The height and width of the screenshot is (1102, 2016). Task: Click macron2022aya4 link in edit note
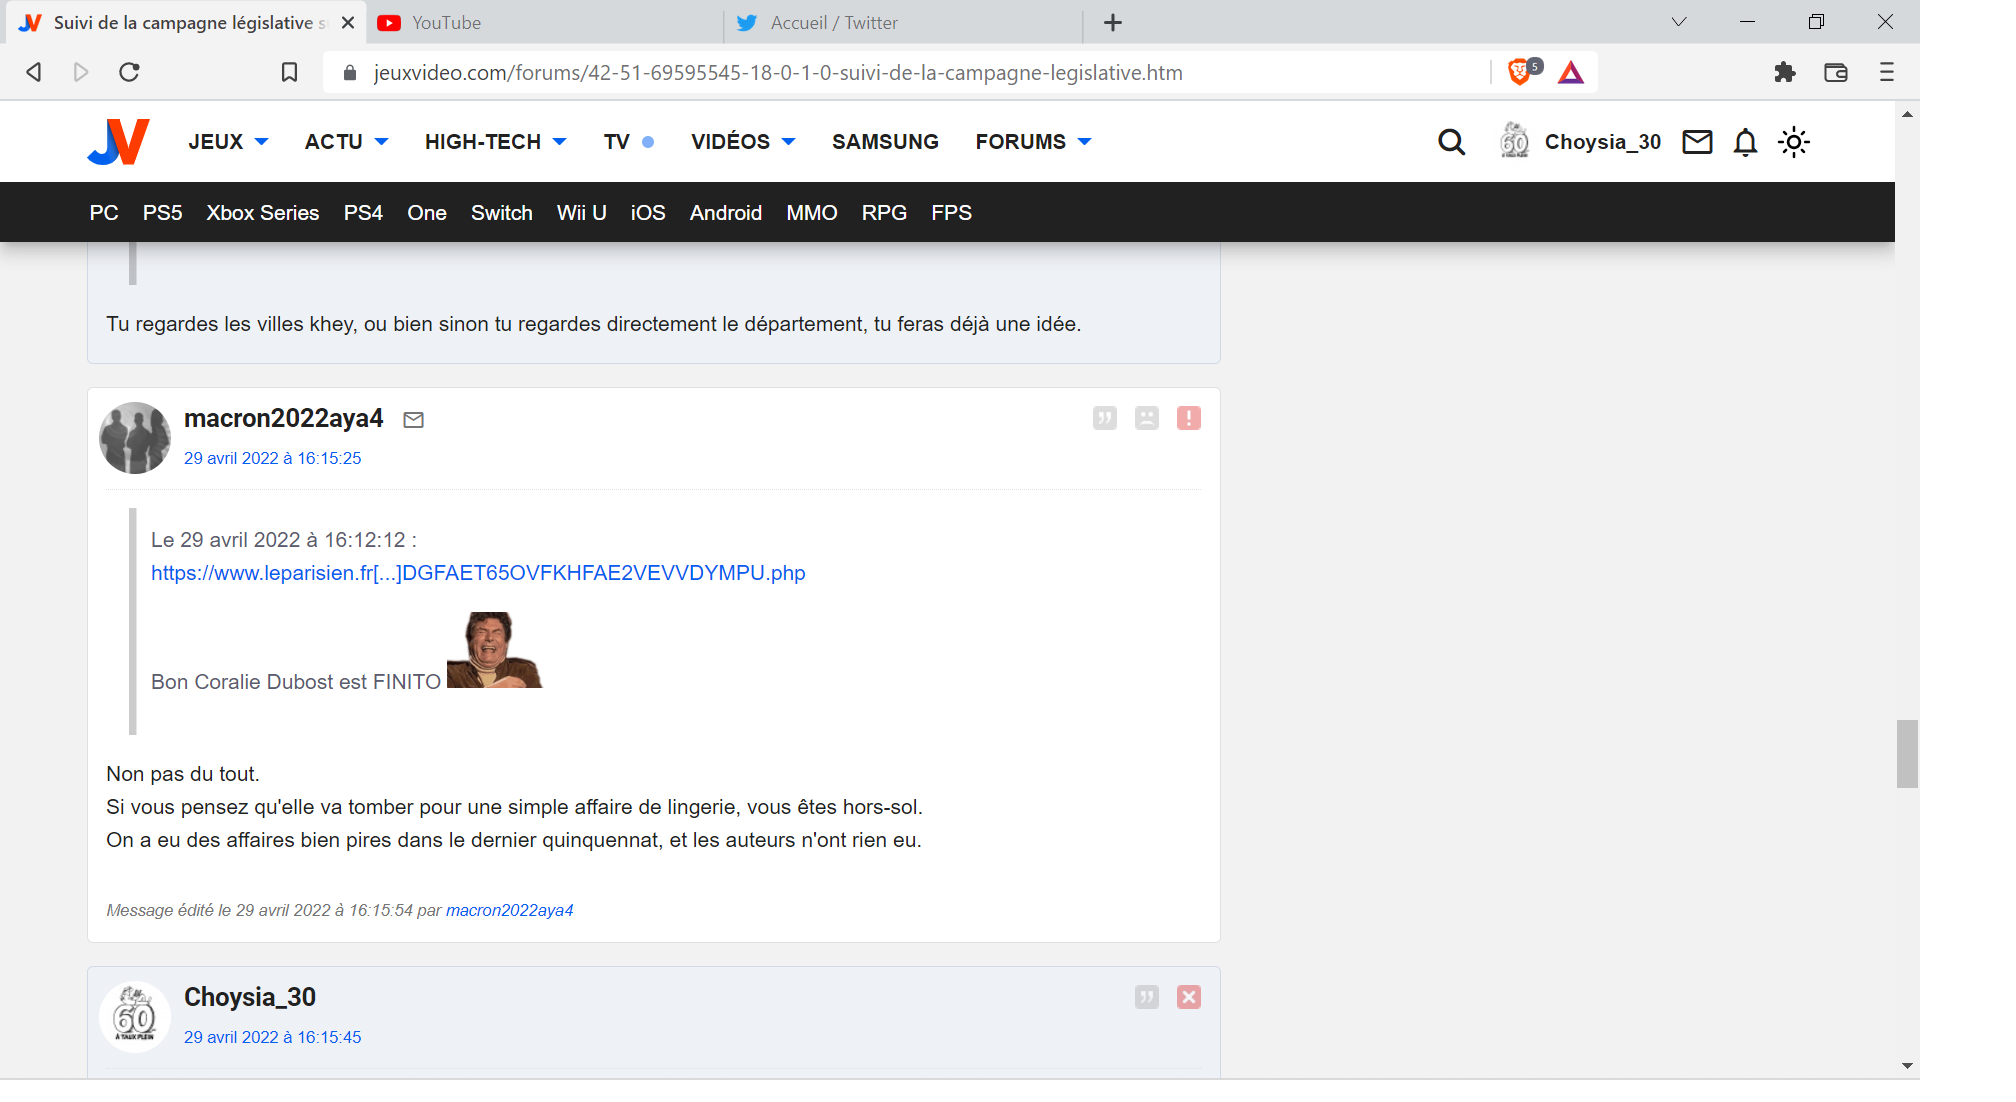coord(510,910)
